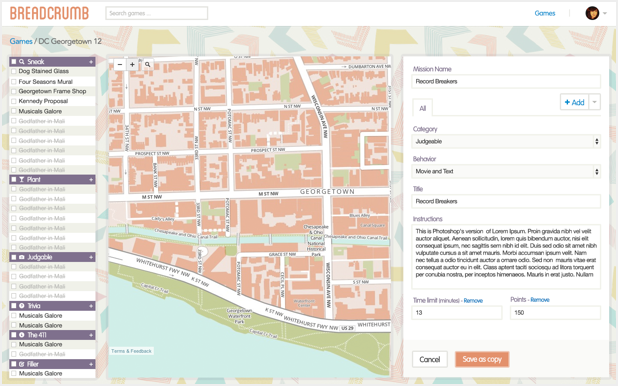The height and width of the screenshot is (386, 618).
Task: Click the + Add button
Action: point(574,102)
